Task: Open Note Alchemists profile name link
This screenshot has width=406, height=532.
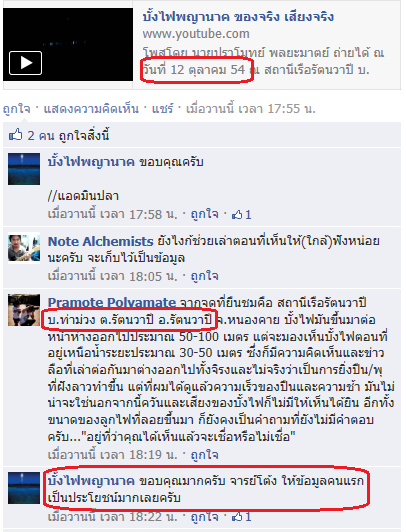Action: 101,241
